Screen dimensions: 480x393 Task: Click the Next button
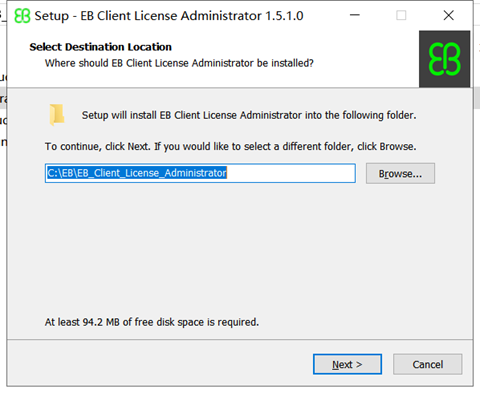[347, 364]
